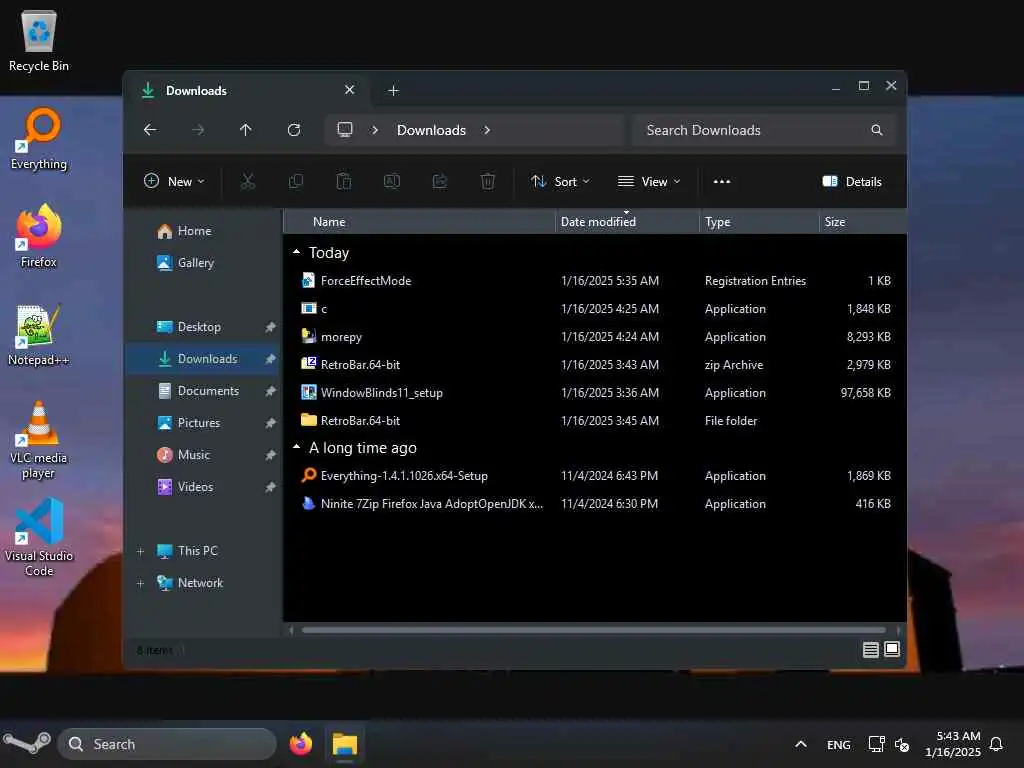Click the Search Downloads field
Viewport: 1024px width, 768px height.
click(763, 130)
